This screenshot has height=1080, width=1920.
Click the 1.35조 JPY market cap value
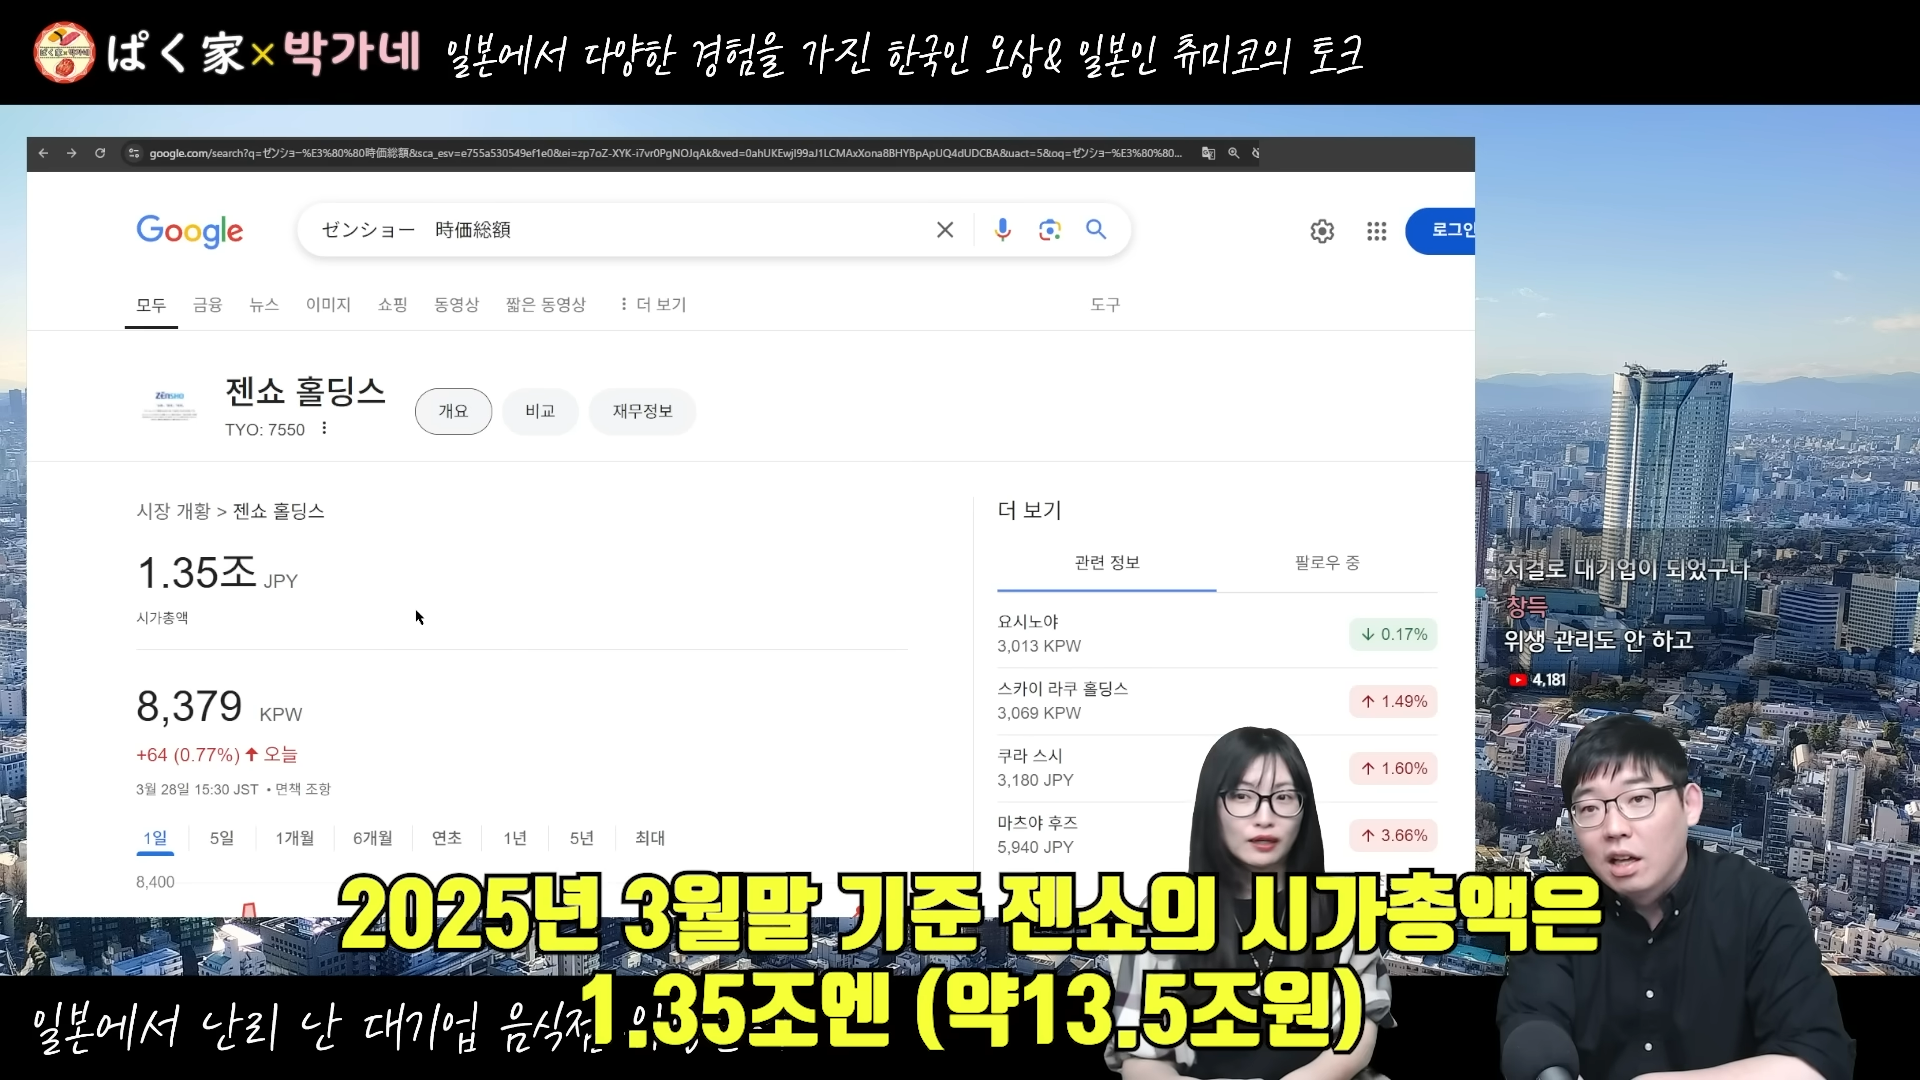point(217,573)
